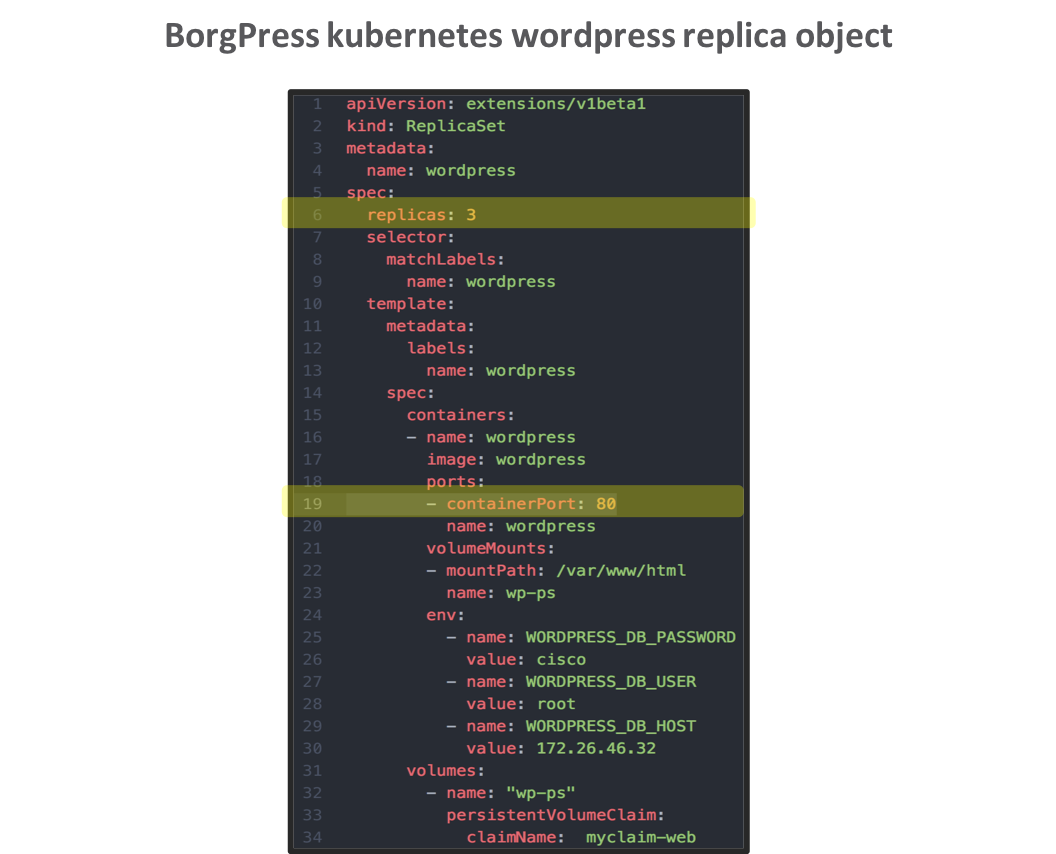Image resolution: width=1056 pixels, height=854 pixels.
Task: Click the yellow marker right of replicas line
Action: click(x=752, y=213)
